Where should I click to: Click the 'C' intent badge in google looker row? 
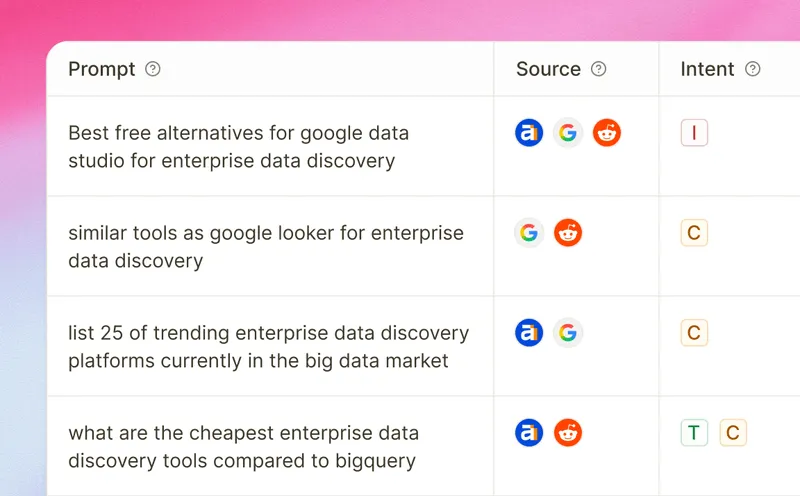click(694, 233)
